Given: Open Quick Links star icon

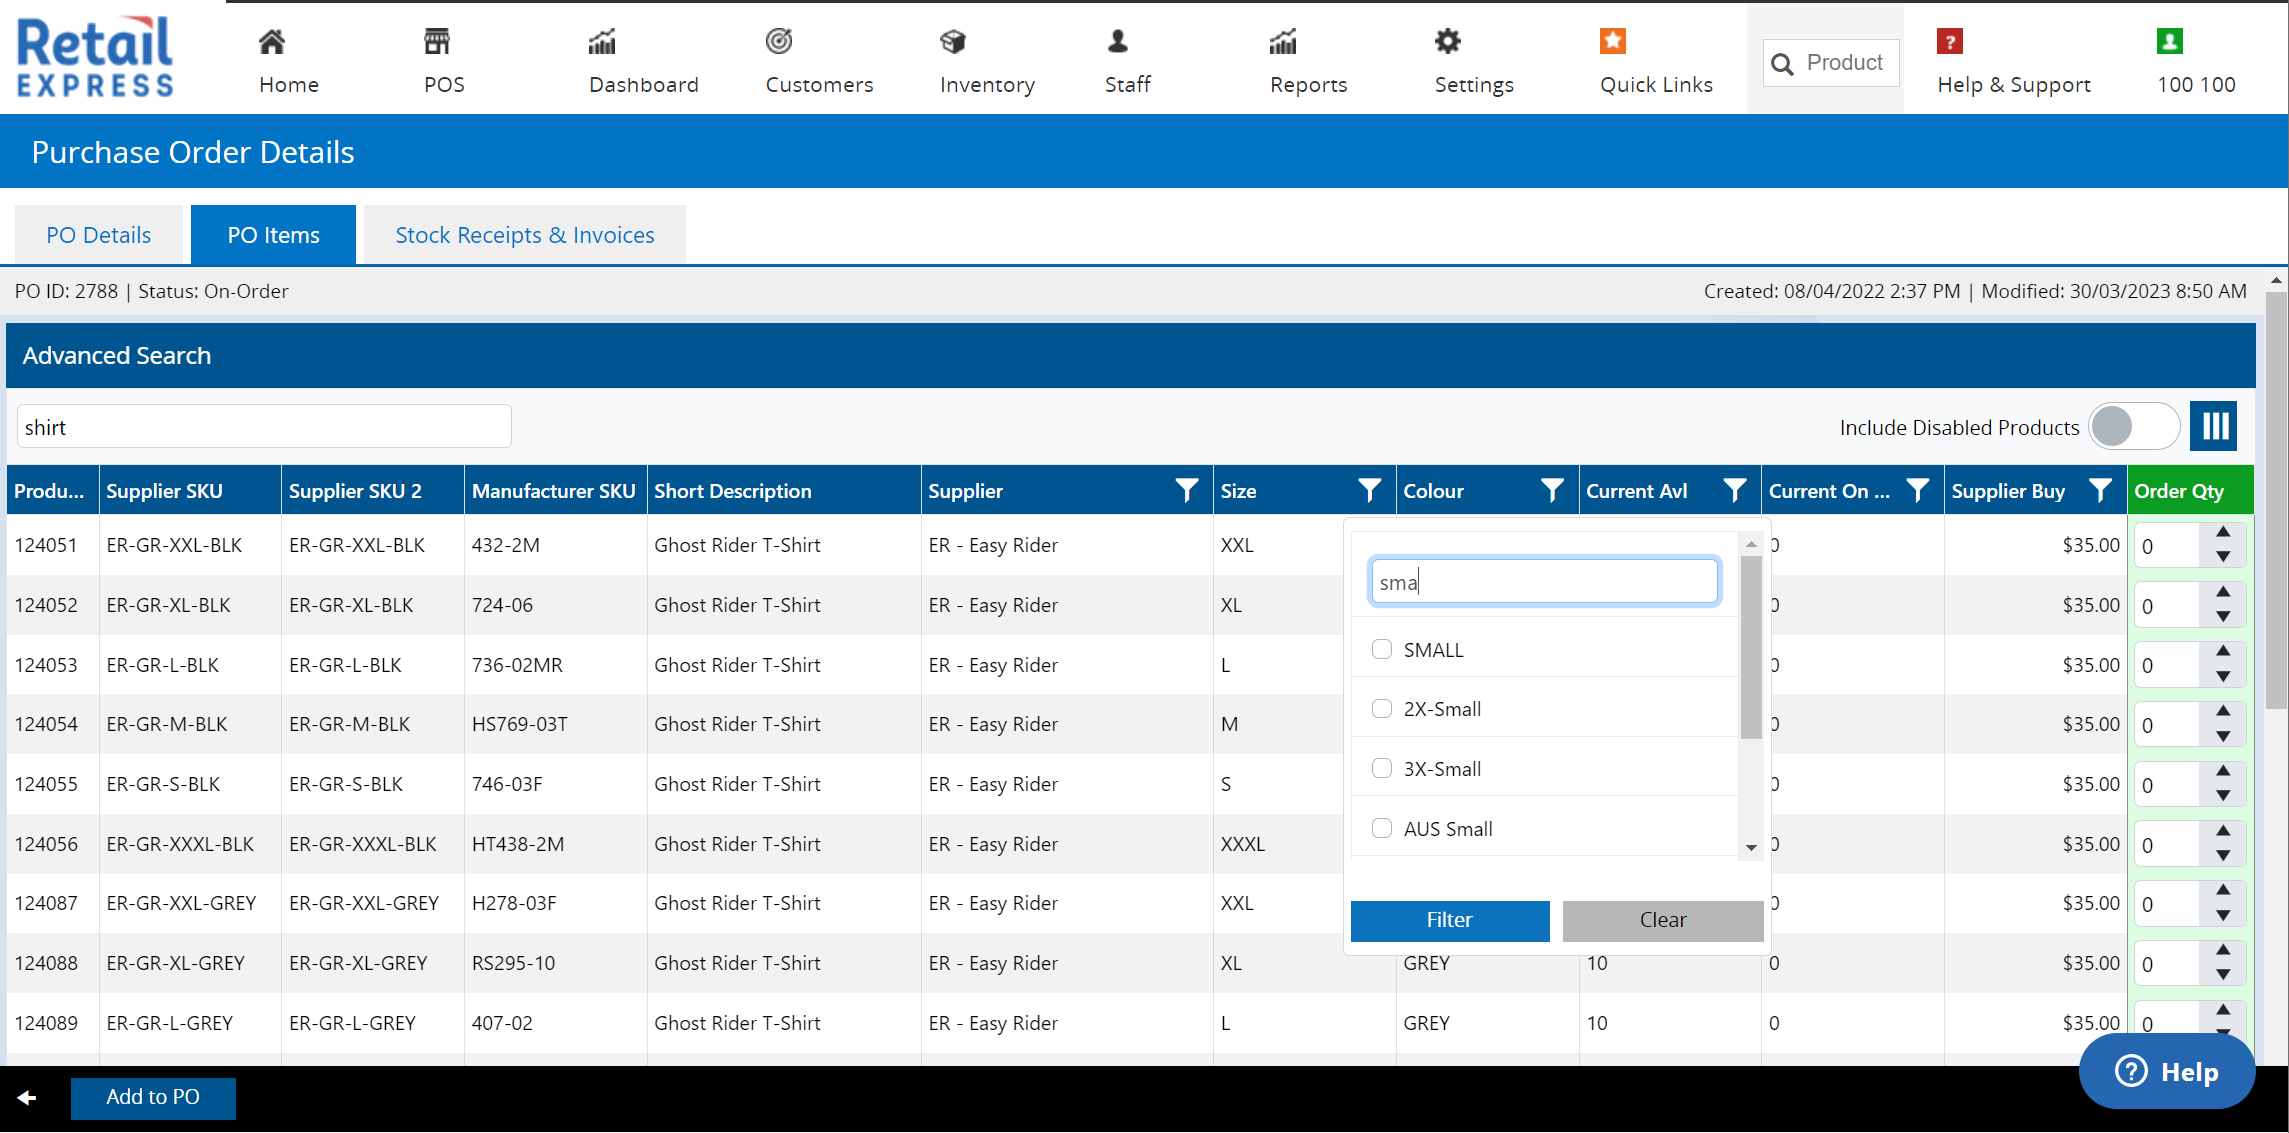Looking at the screenshot, I should [1612, 42].
